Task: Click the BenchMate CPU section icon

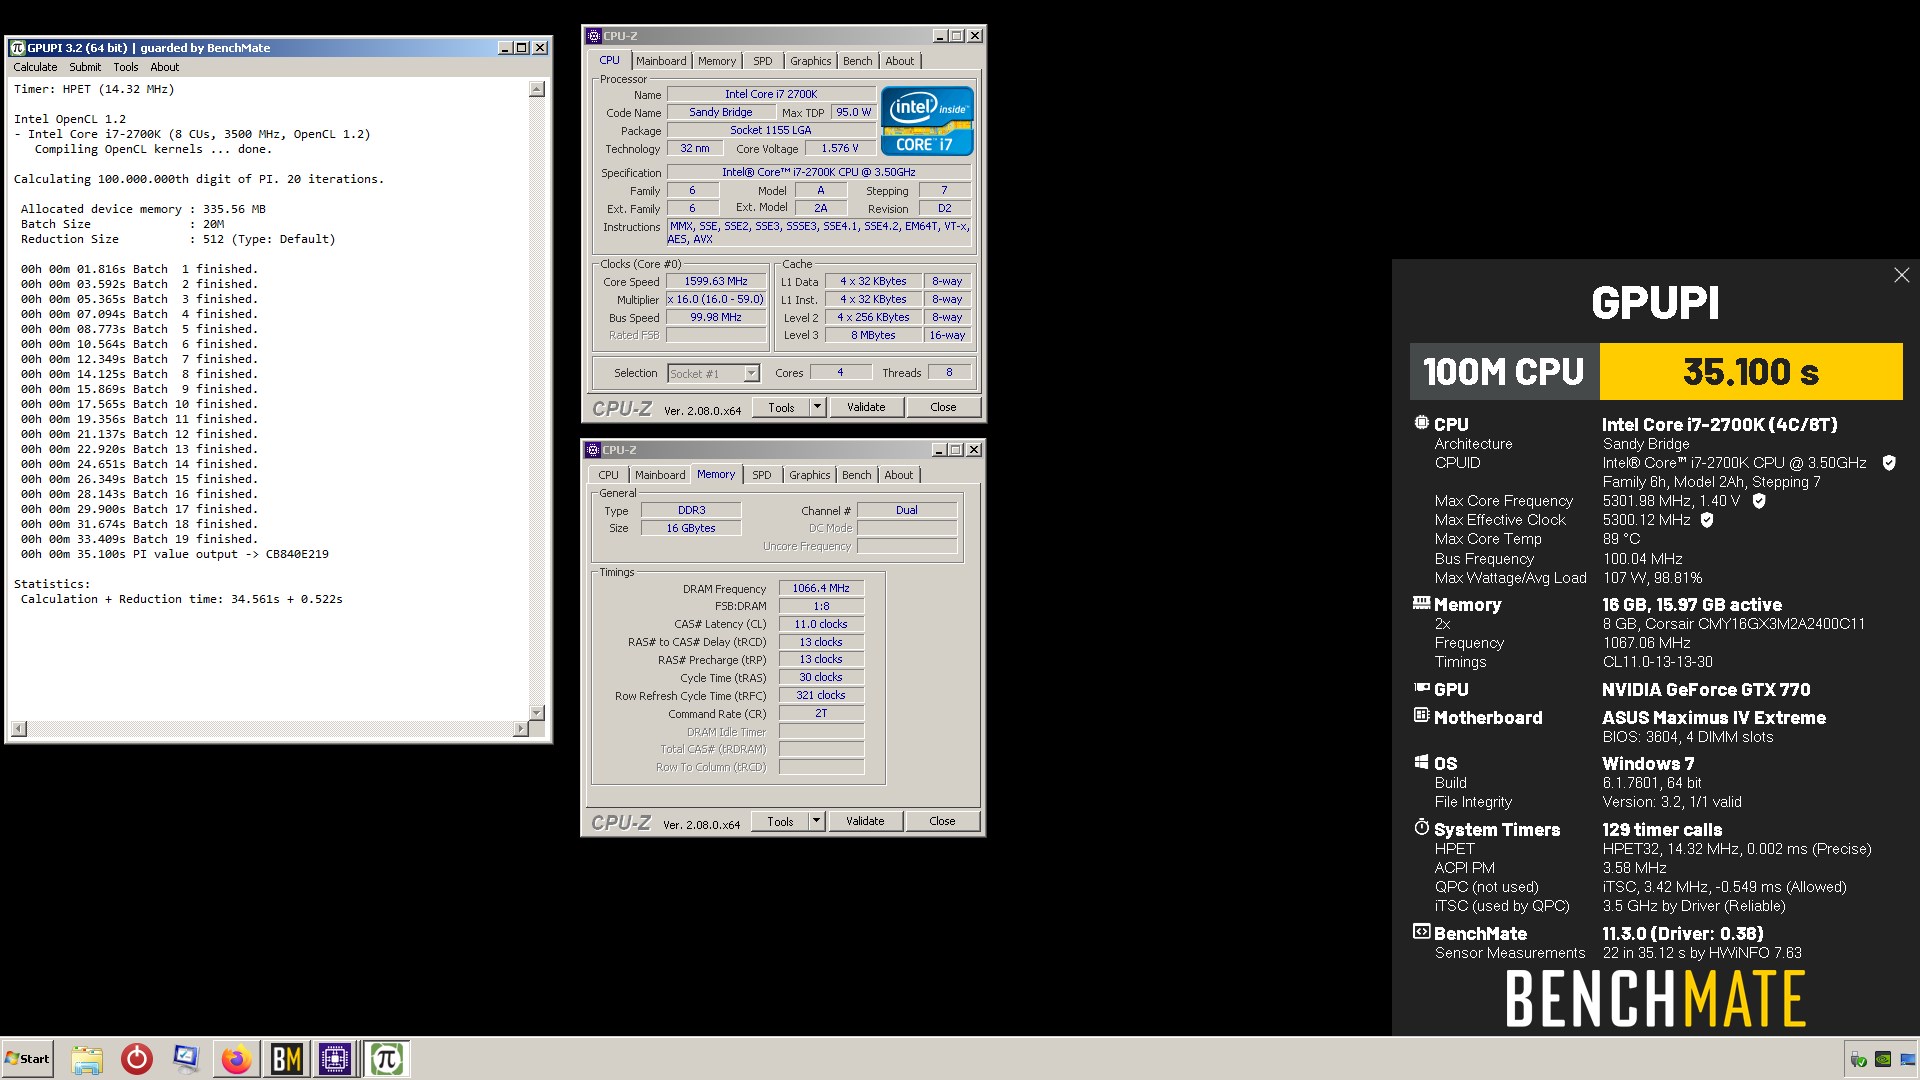Action: pyautogui.click(x=1421, y=423)
